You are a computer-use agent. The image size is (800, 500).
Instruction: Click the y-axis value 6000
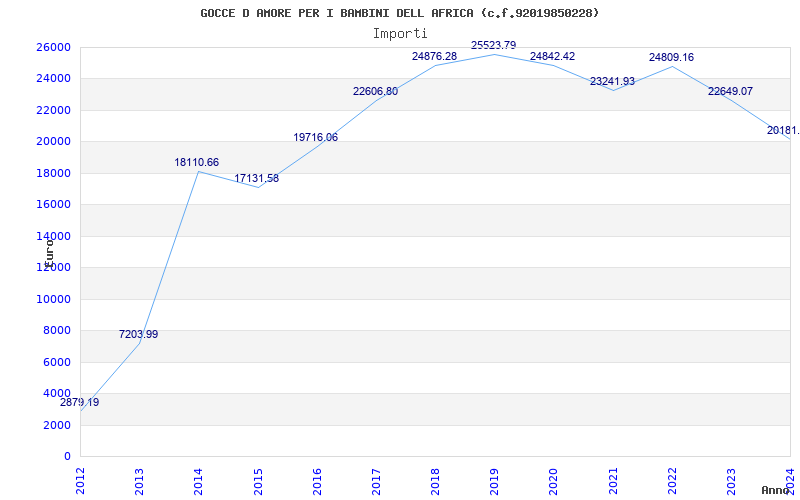pos(57,362)
